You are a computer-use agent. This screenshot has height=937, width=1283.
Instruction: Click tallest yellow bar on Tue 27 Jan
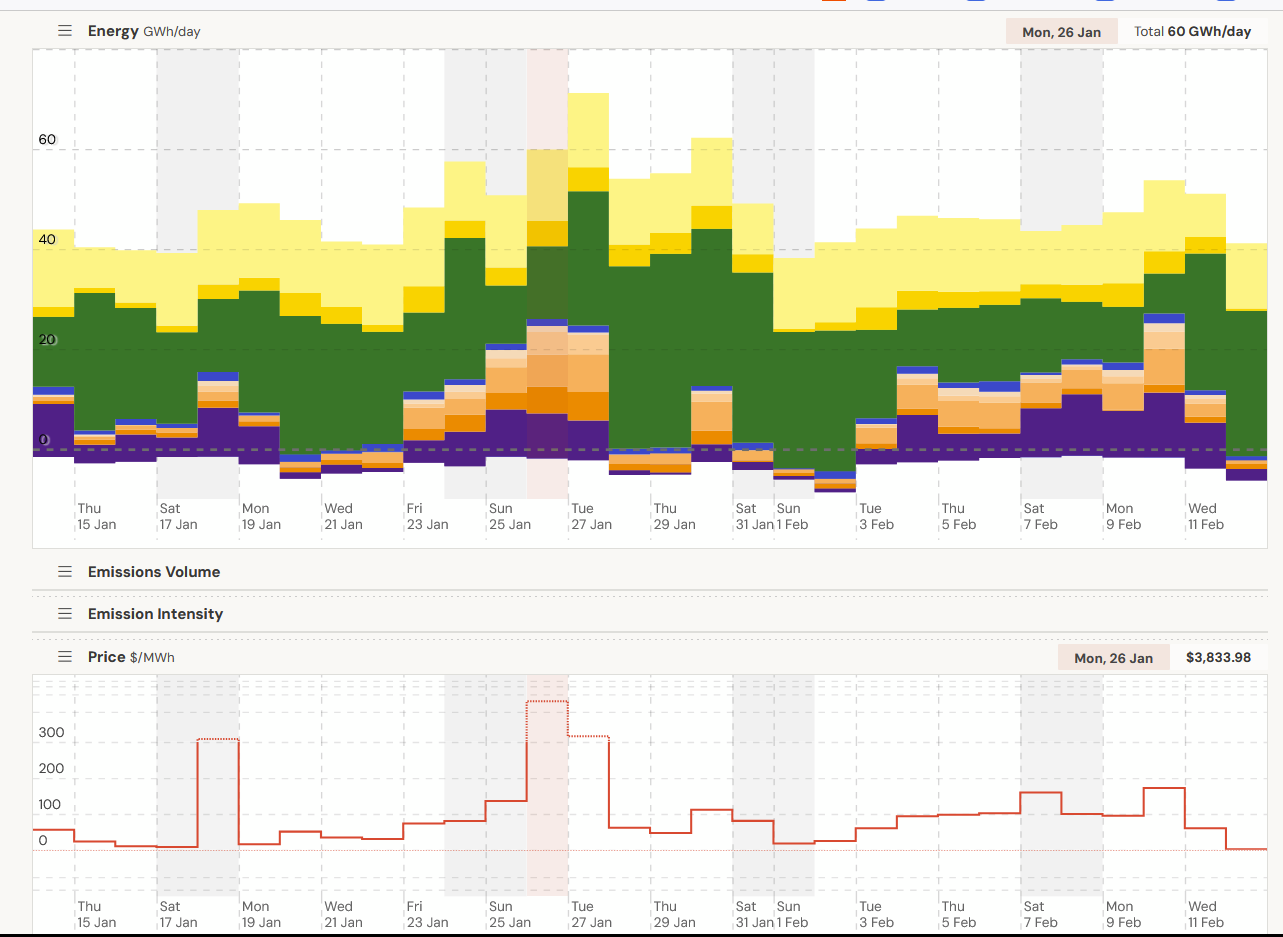pos(589,130)
